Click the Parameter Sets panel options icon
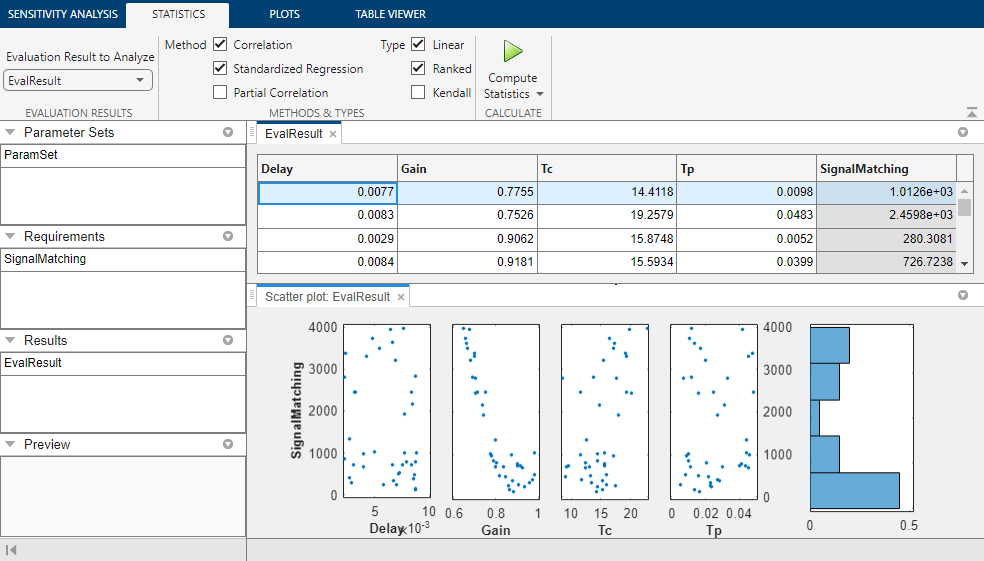984x561 pixels. [x=228, y=133]
